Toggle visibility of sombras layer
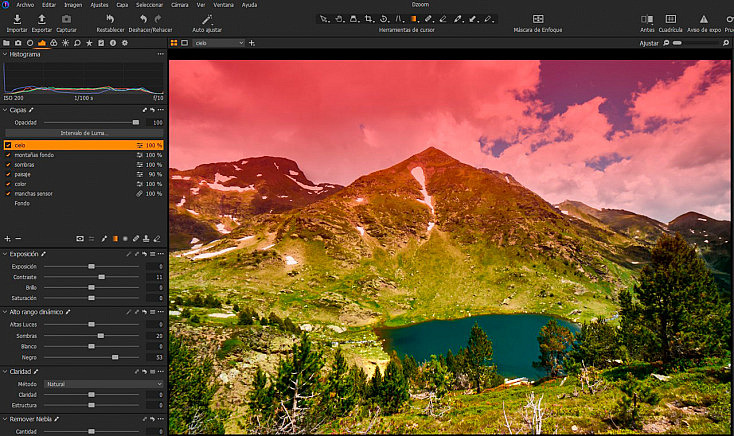 pyautogui.click(x=8, y=165)
